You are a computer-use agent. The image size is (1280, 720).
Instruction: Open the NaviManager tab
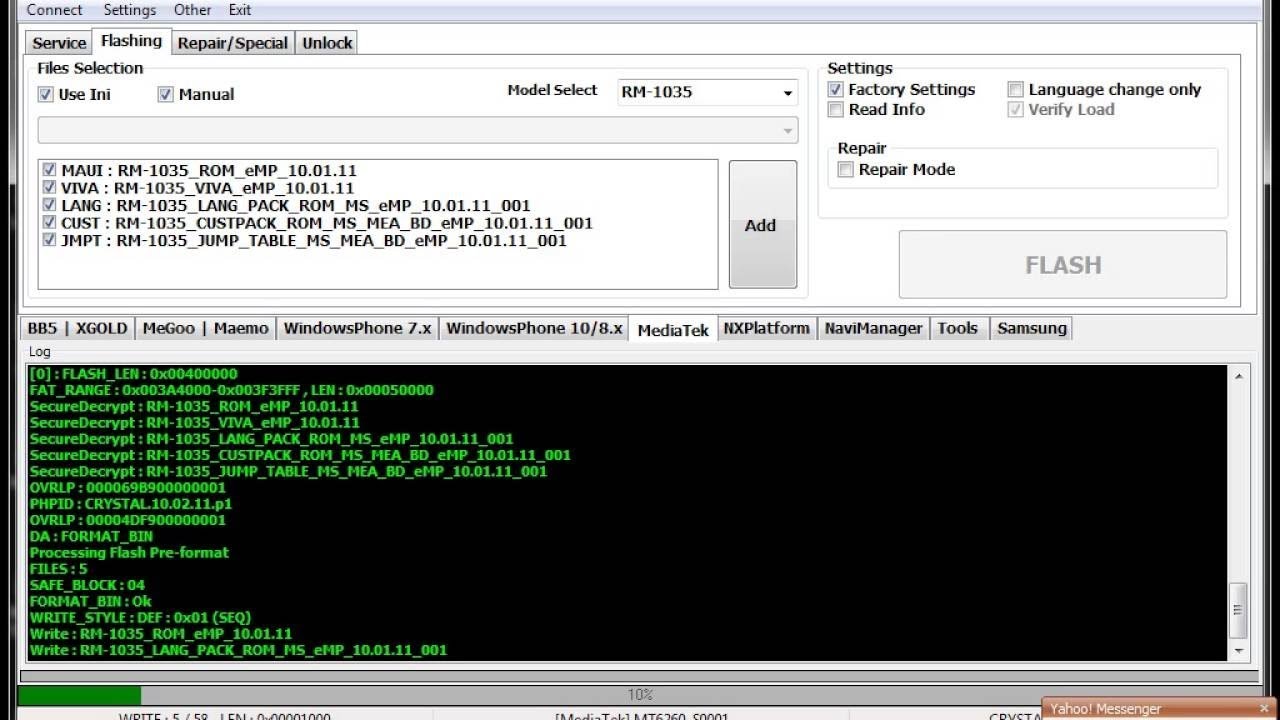click(x=873, y=328)
